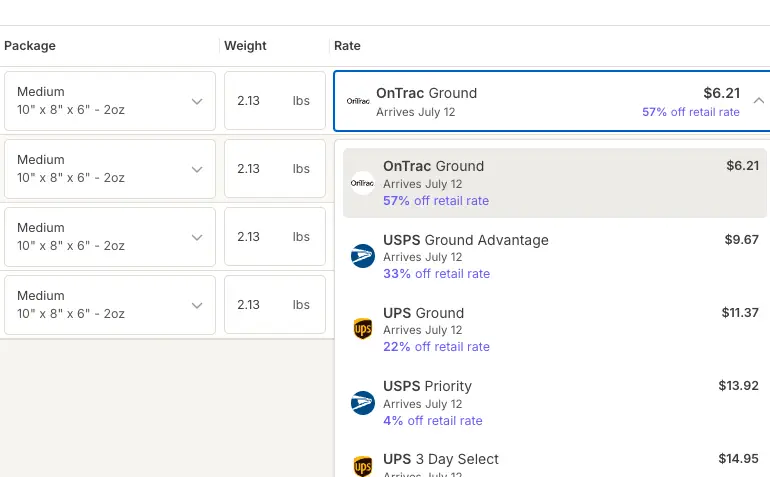
Task: Collapse the selected OnTrac Ground rate chevron
Action: click(759, 101)
